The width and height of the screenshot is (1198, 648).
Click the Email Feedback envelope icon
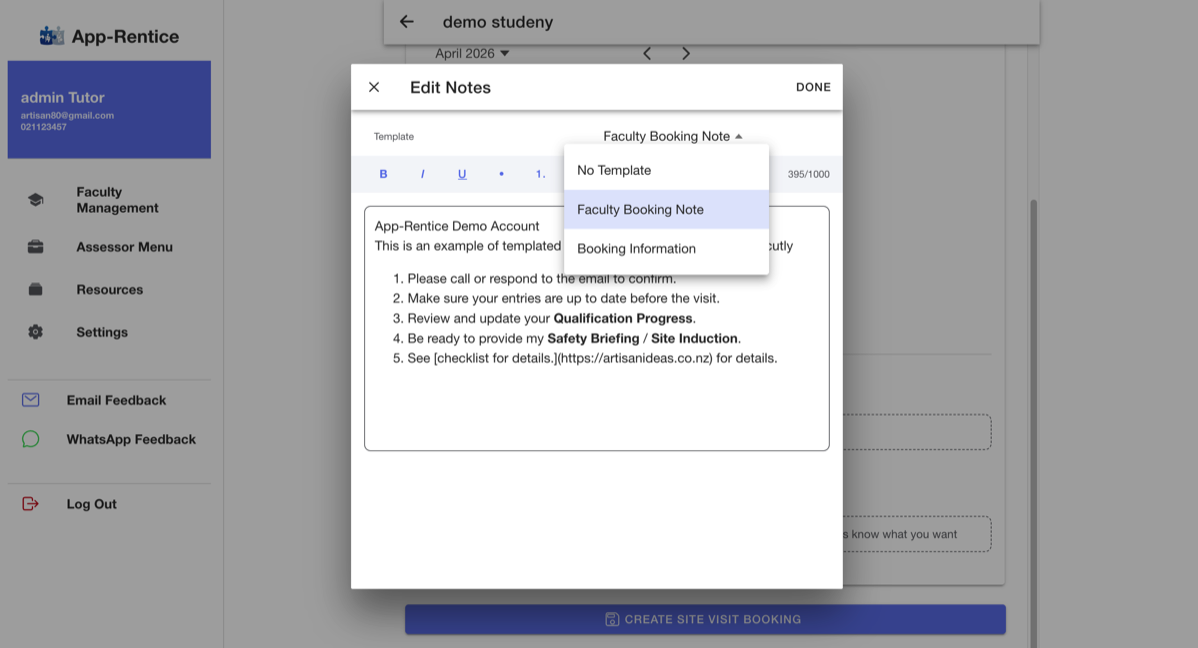[x=31, y=400]
